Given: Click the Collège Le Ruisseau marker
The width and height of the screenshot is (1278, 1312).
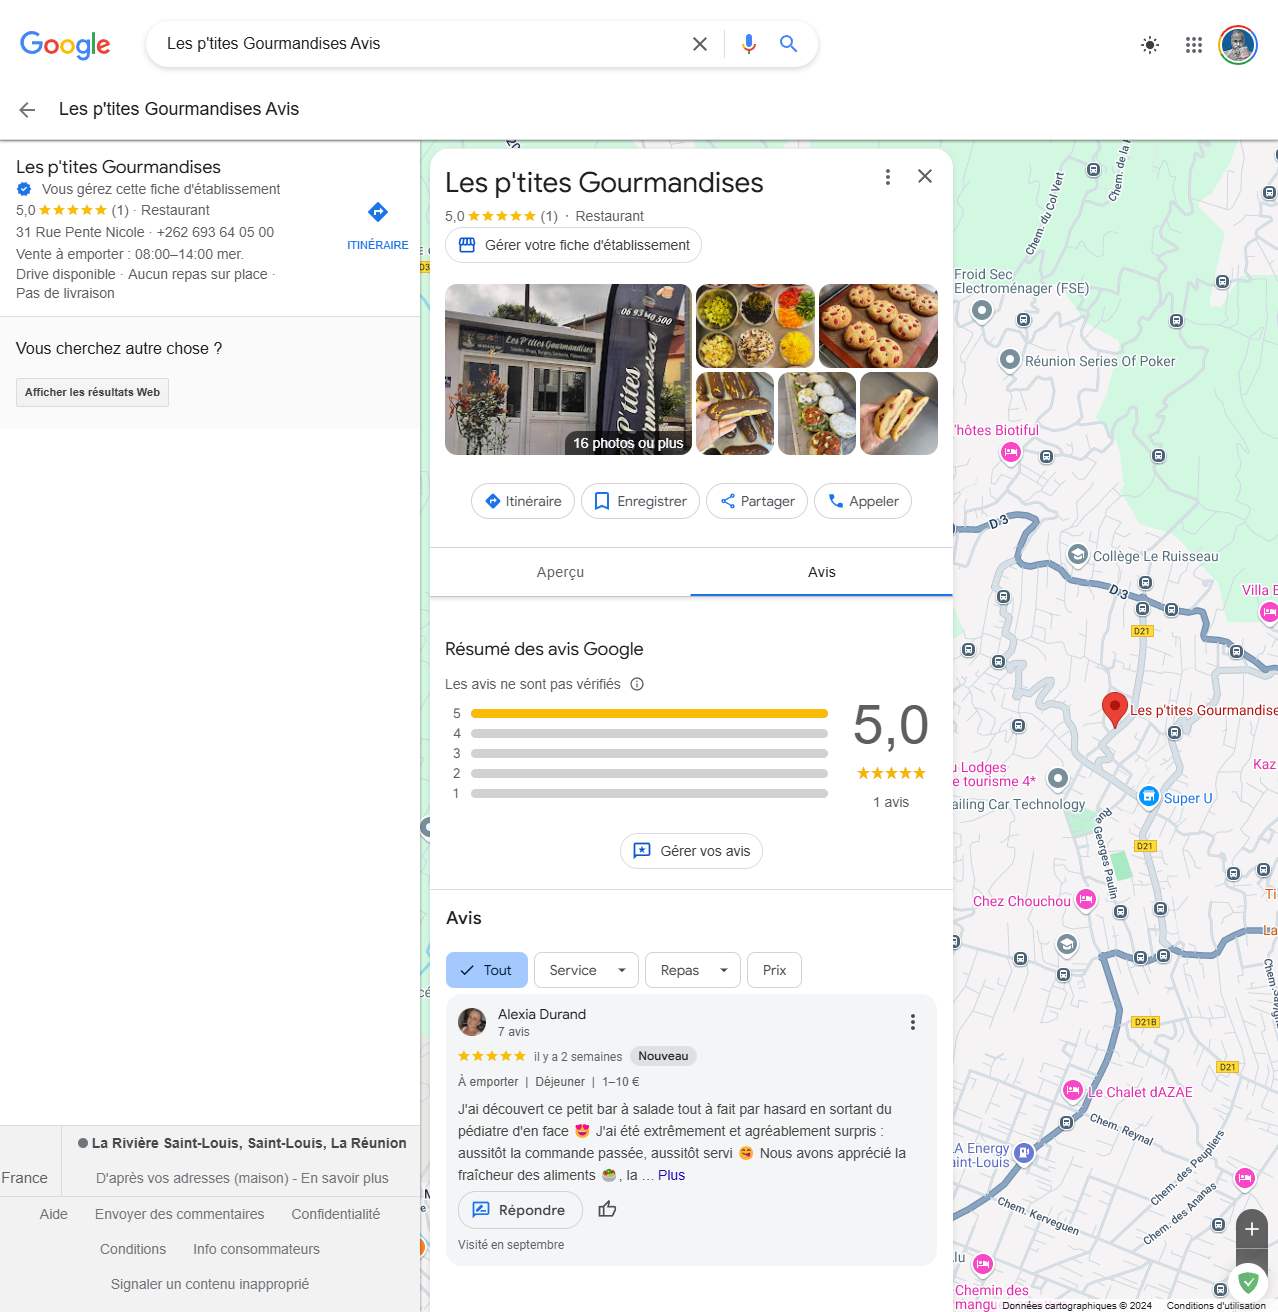Looking at the screenshot, I should coord(1077,555).
